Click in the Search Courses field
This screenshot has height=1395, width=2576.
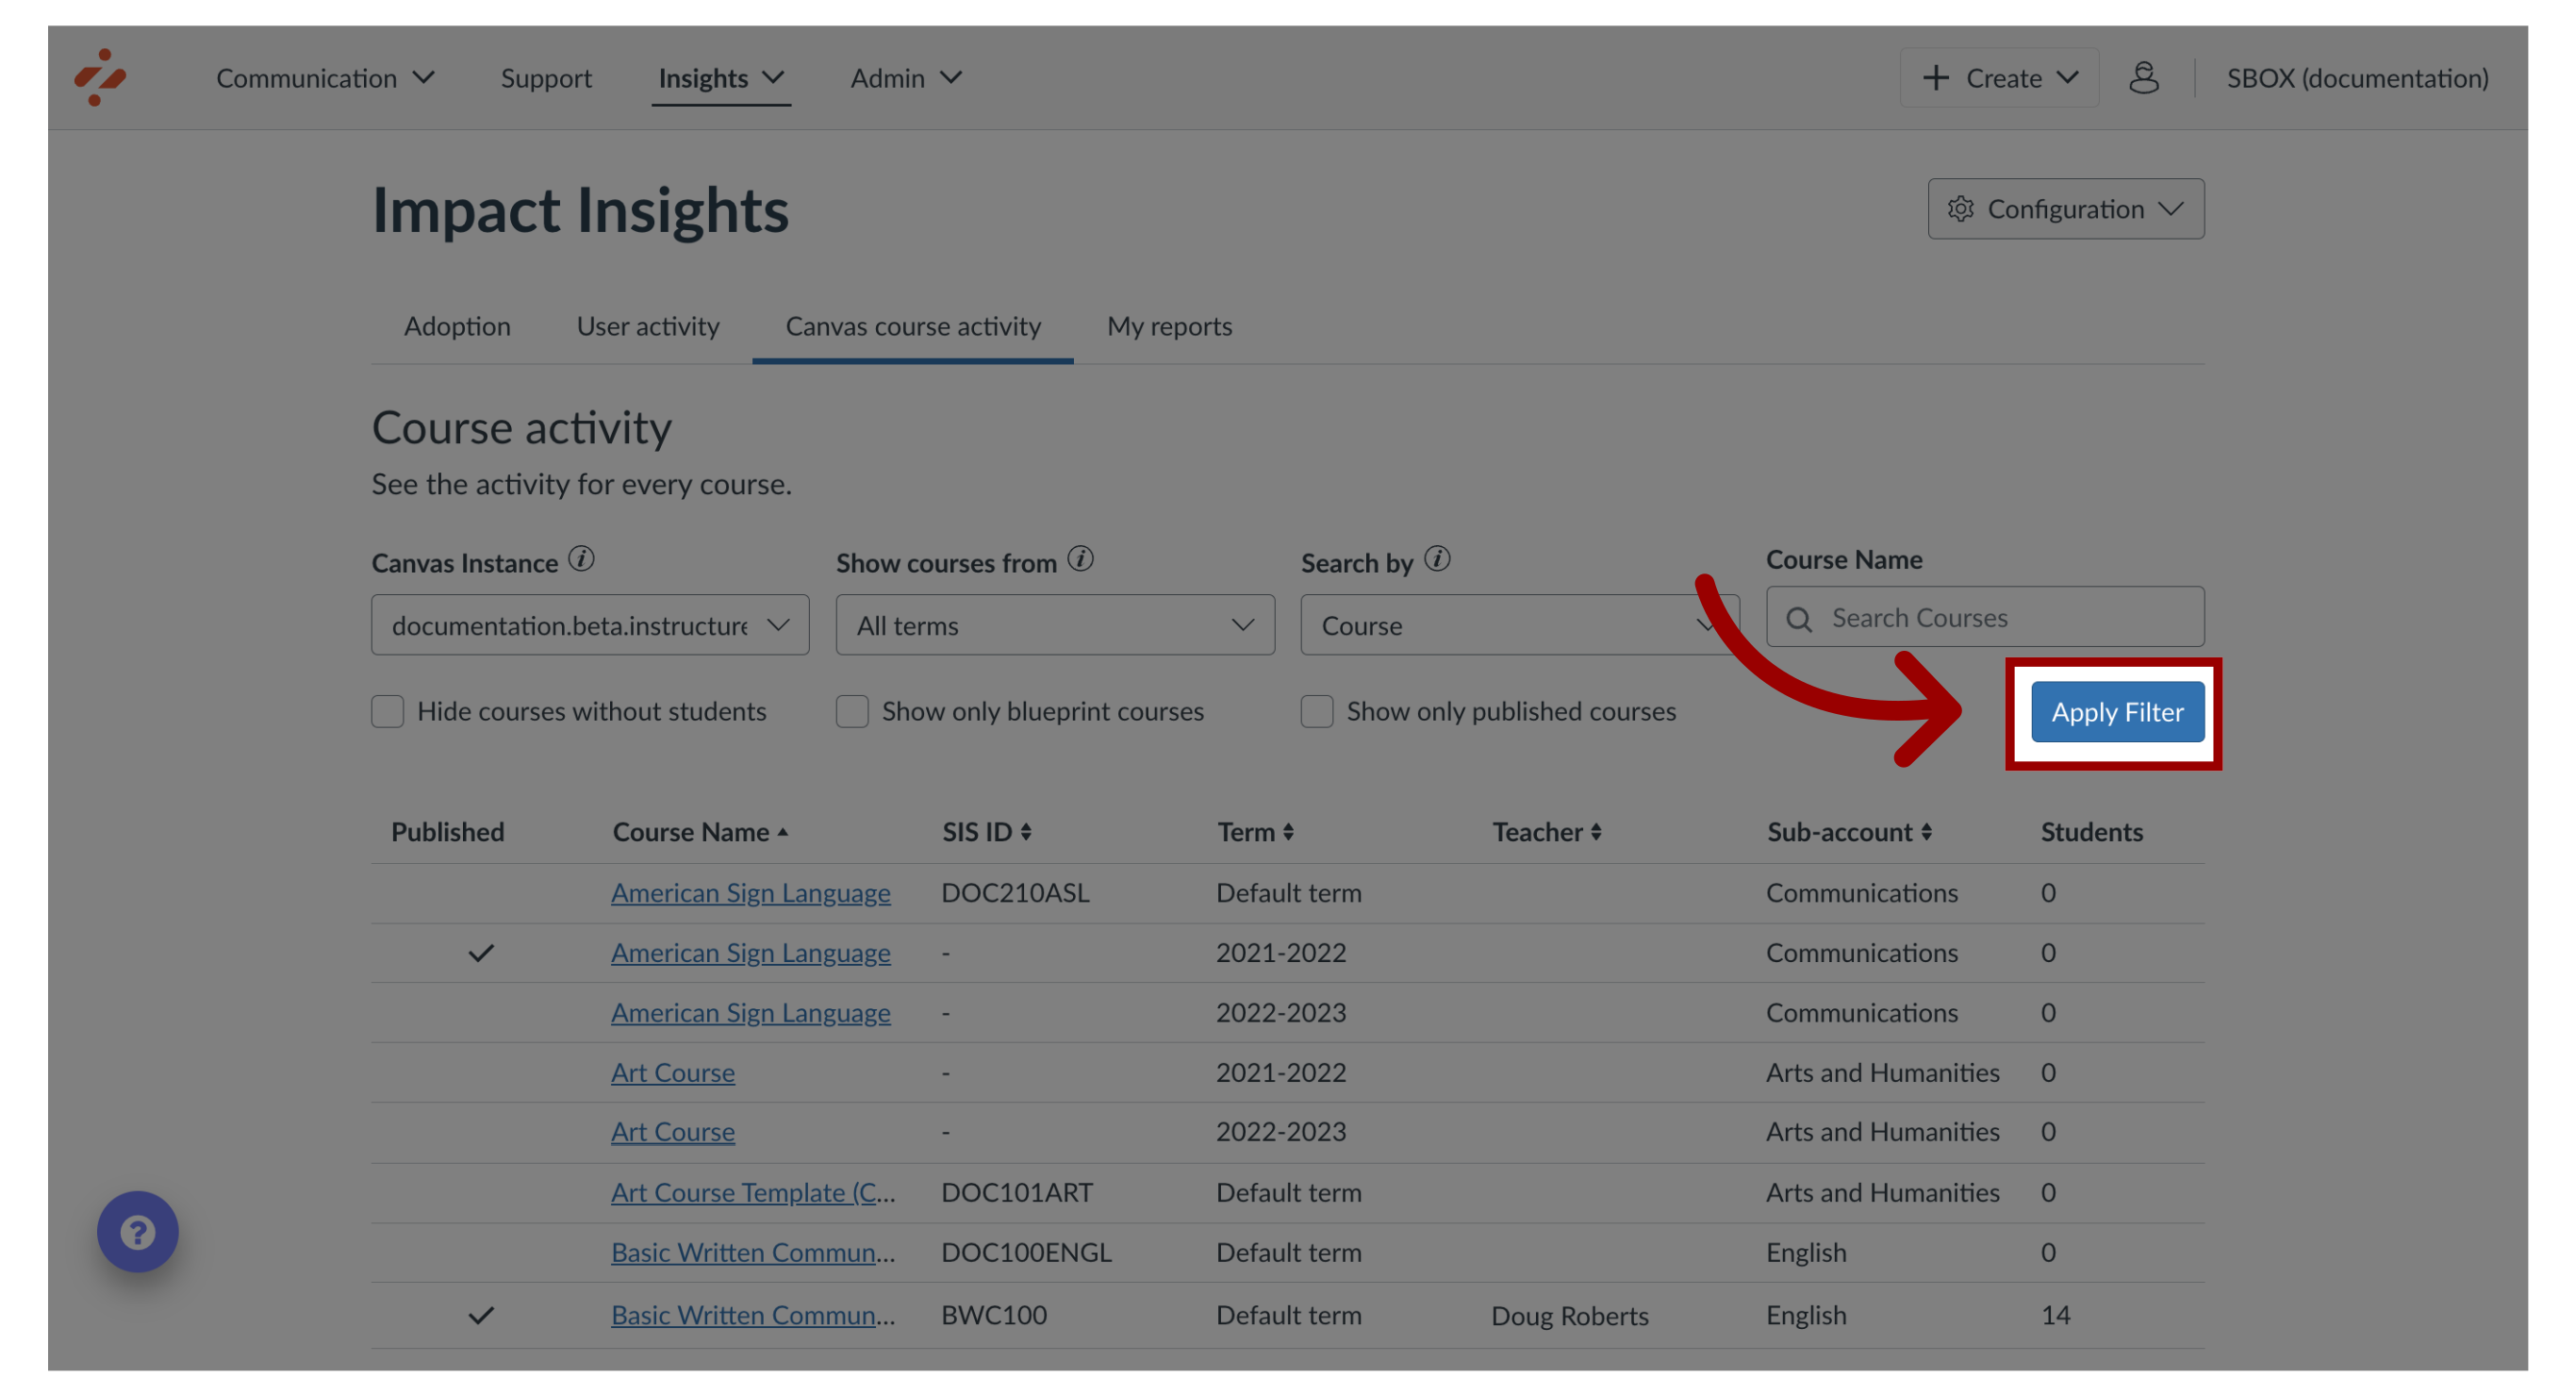point(1985,618)
